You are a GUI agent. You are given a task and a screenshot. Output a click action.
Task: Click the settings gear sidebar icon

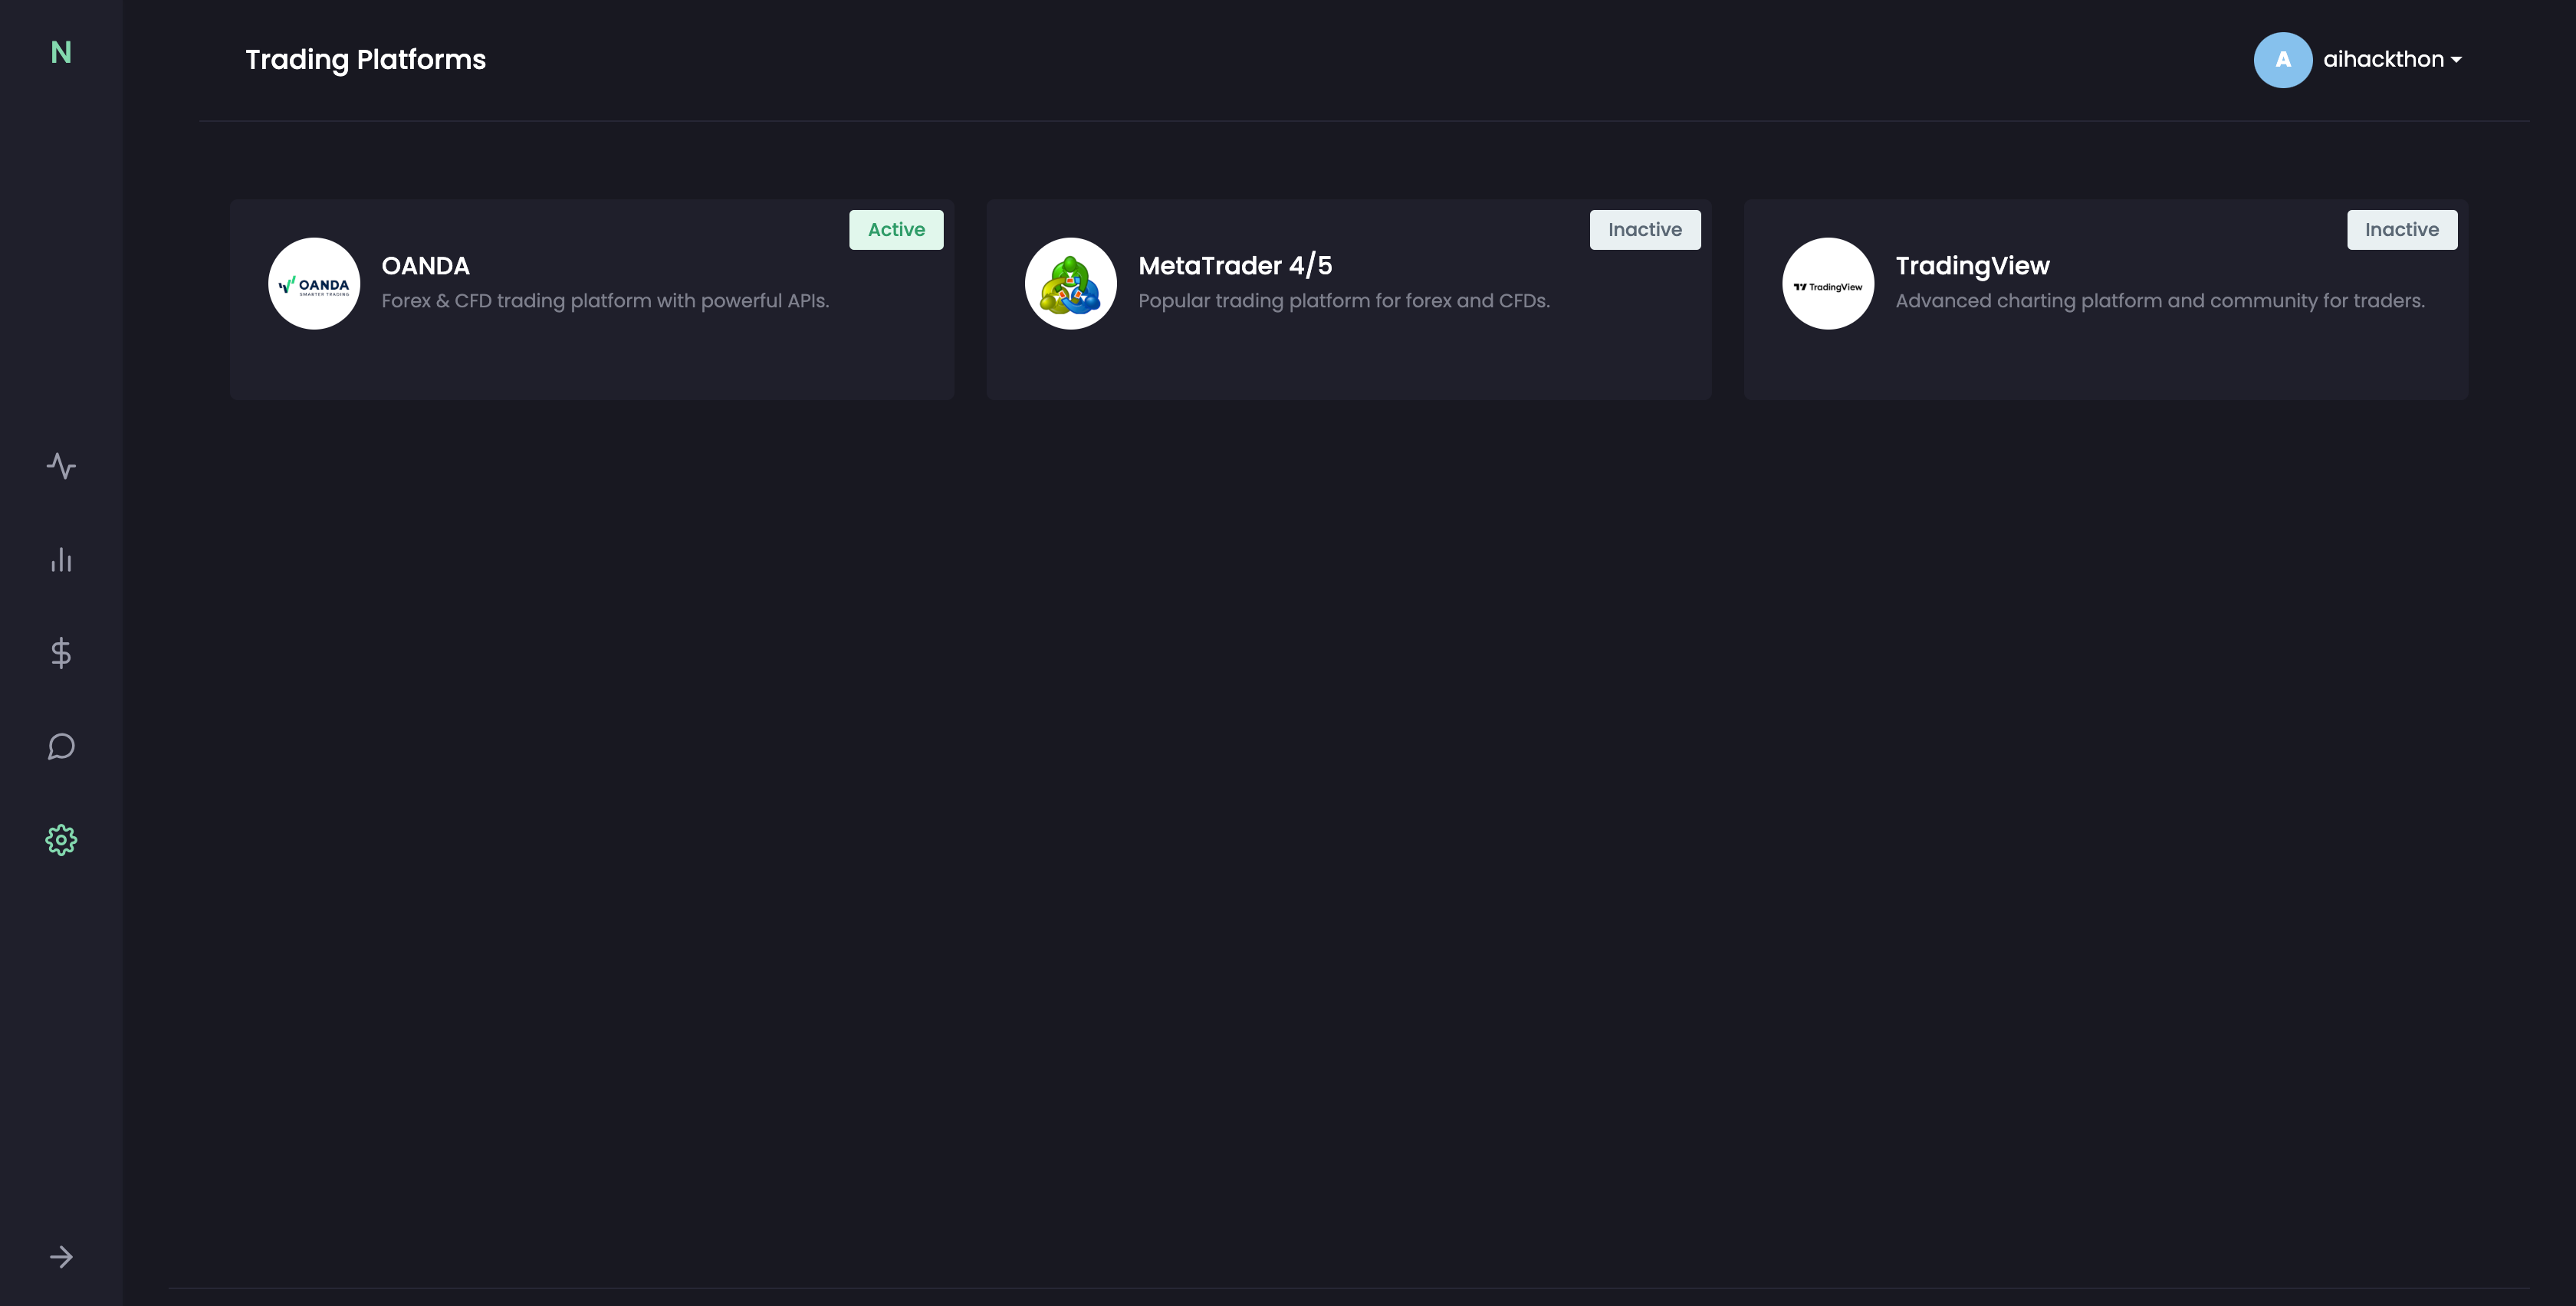(x=61, y=840)
